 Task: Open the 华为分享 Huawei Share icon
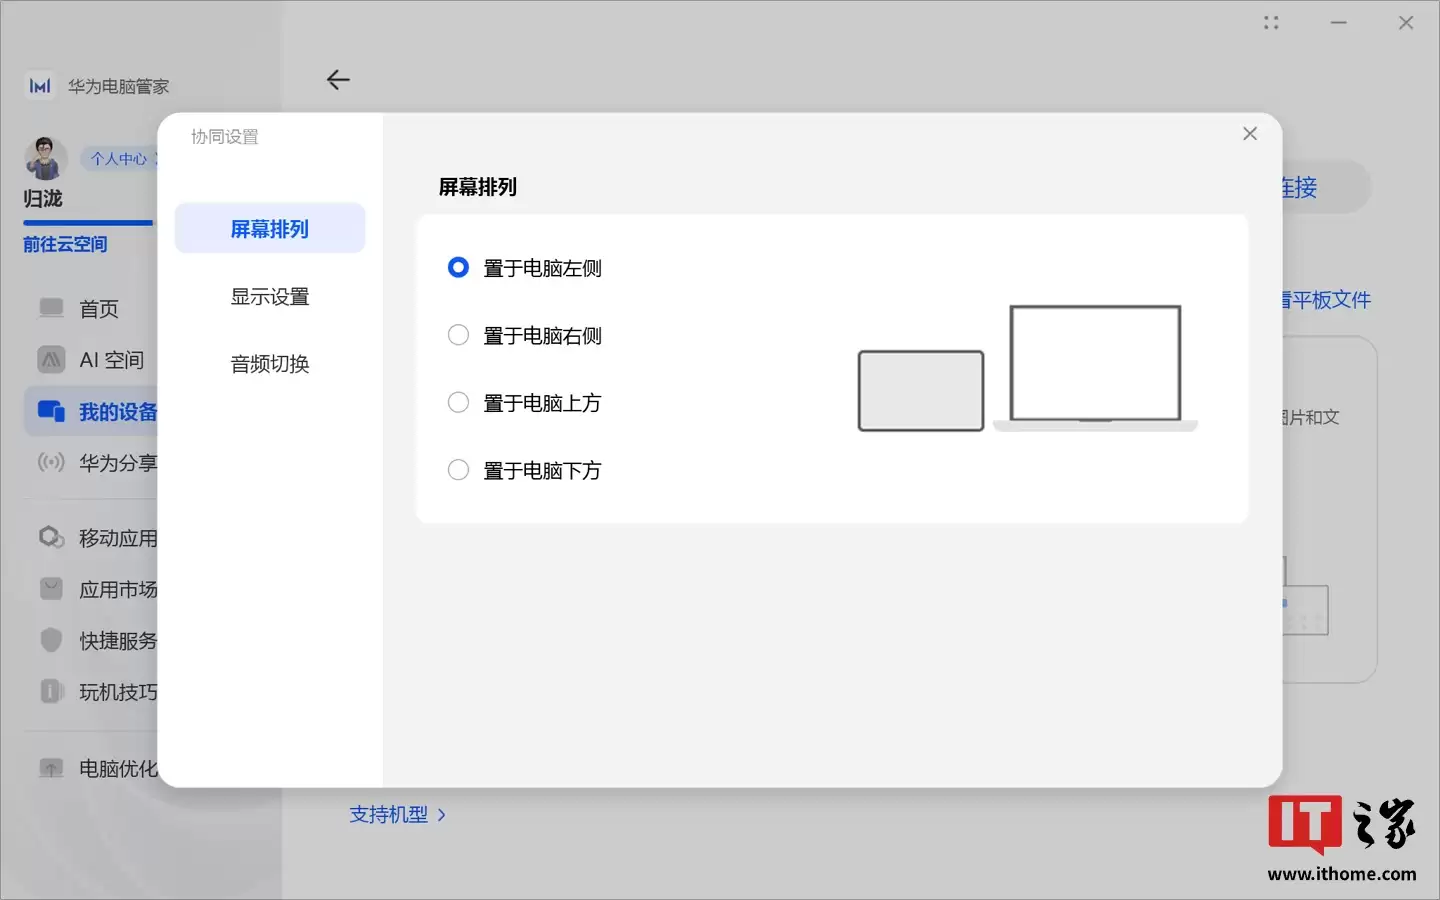[x=50, y=462]
